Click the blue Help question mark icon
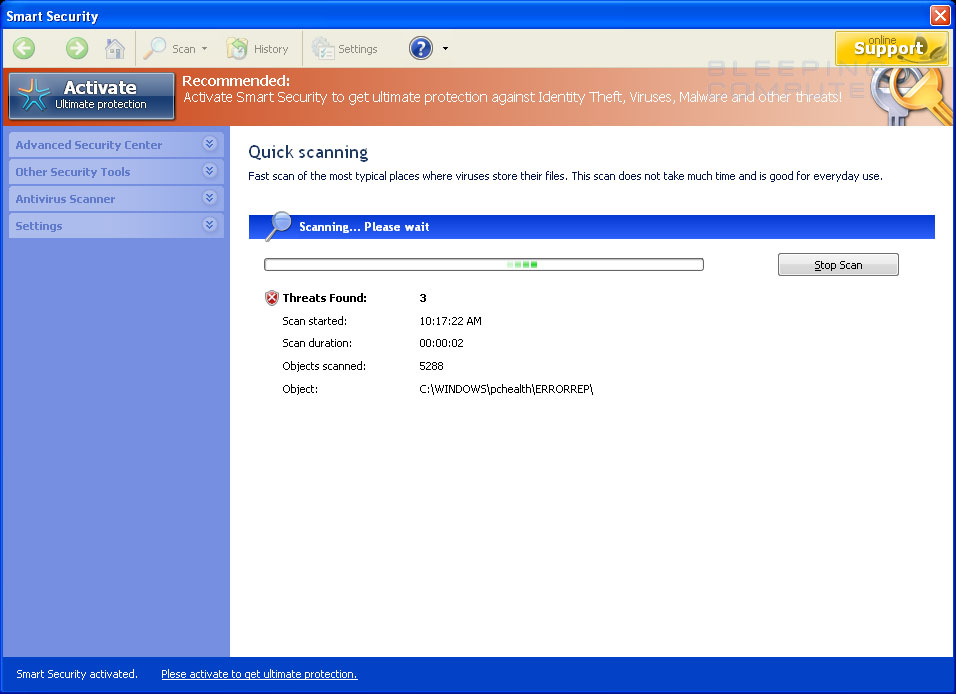Screen dimensions: 956x694 [421, 48]
